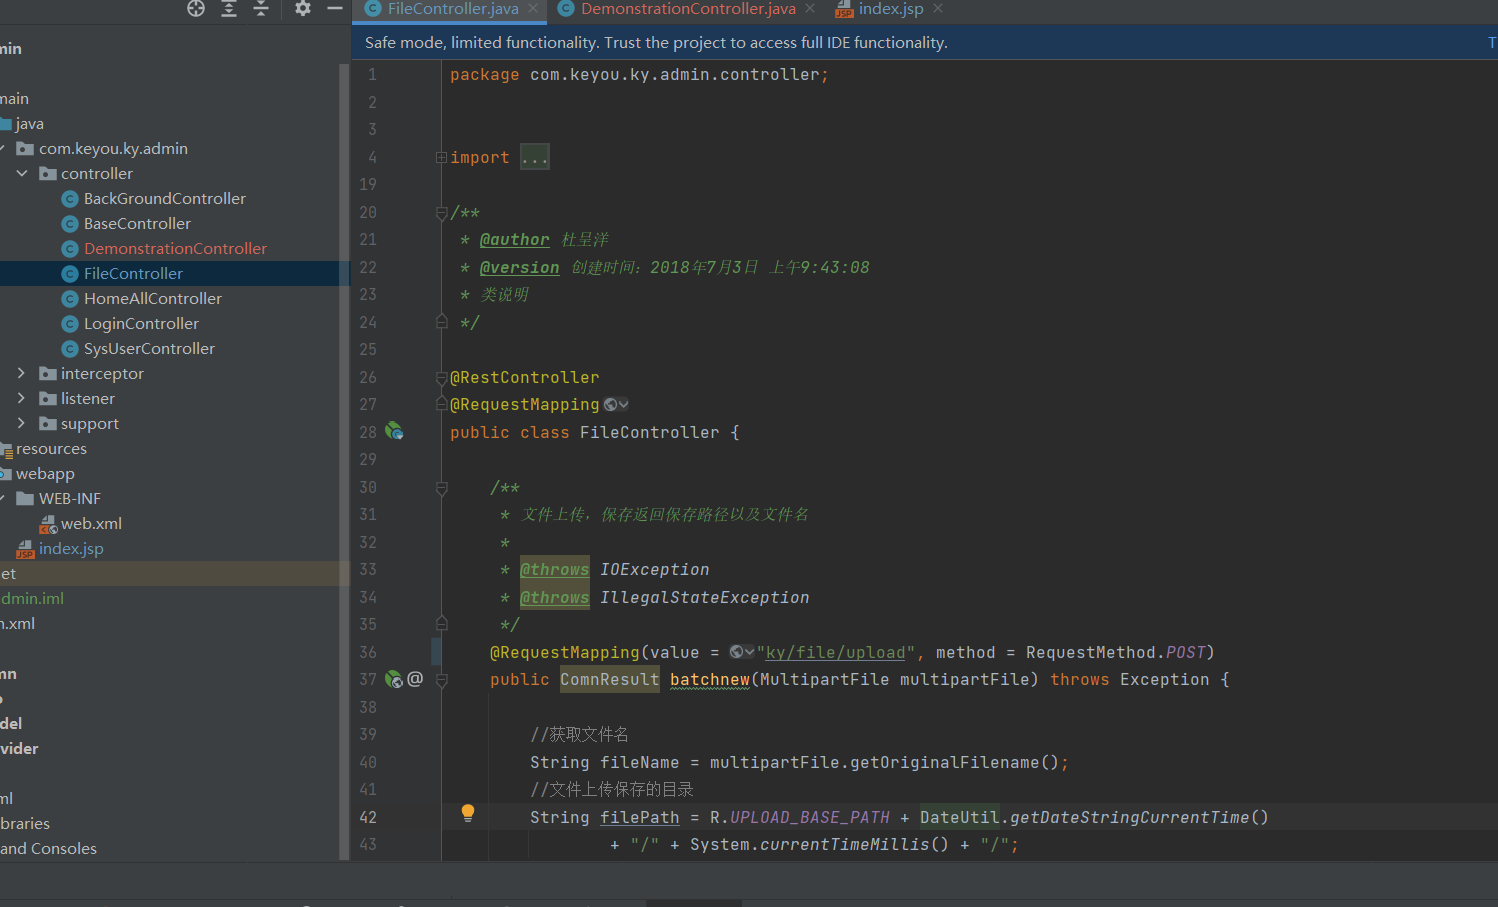This screenshot has height=907, width=1498.
Task: Open dropdown arrow beside @RequestMapping globe
Action: (x=624, y=404)
